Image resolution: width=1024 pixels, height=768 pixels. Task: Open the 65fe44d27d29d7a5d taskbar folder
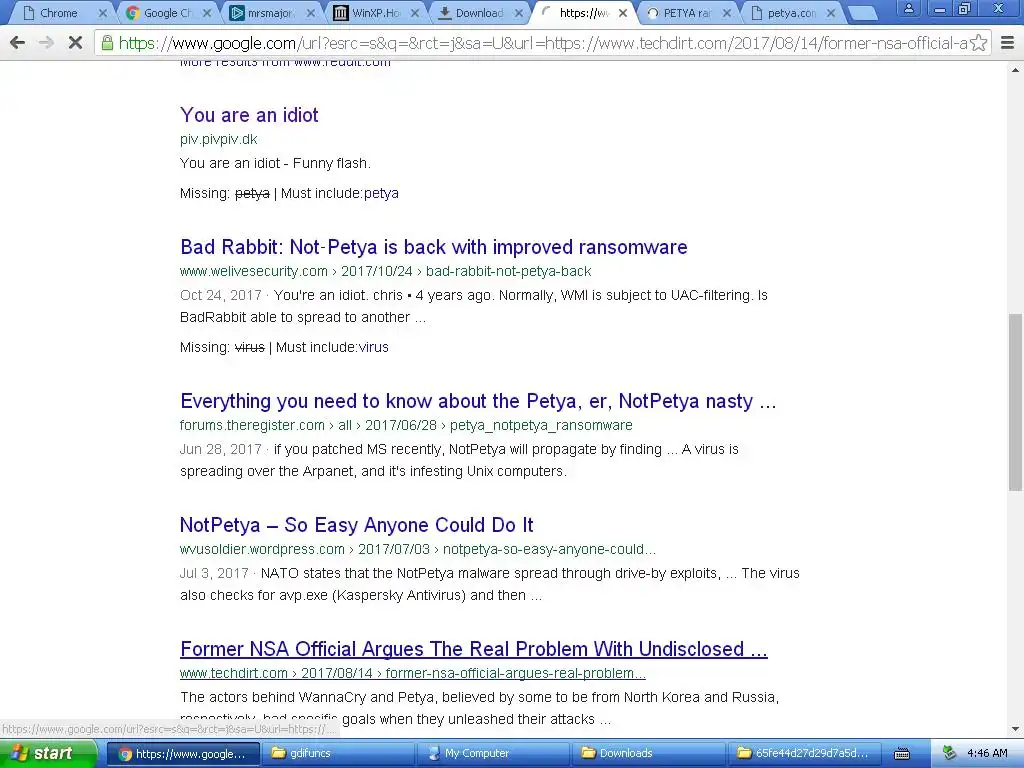pos(805,754)
